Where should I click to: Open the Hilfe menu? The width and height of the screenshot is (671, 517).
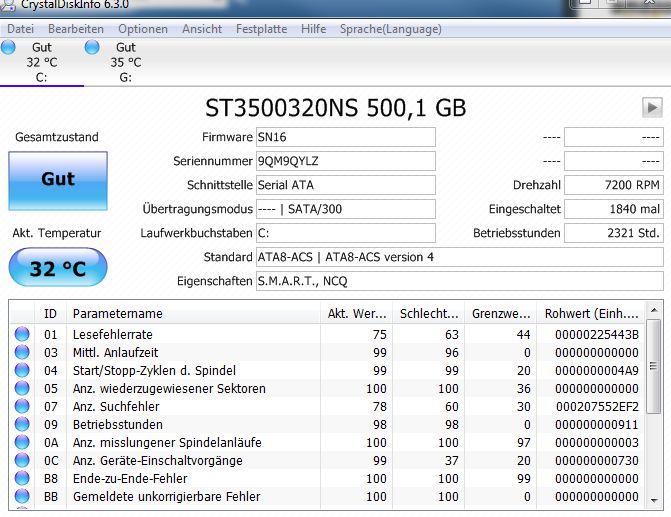pos(313,29)
